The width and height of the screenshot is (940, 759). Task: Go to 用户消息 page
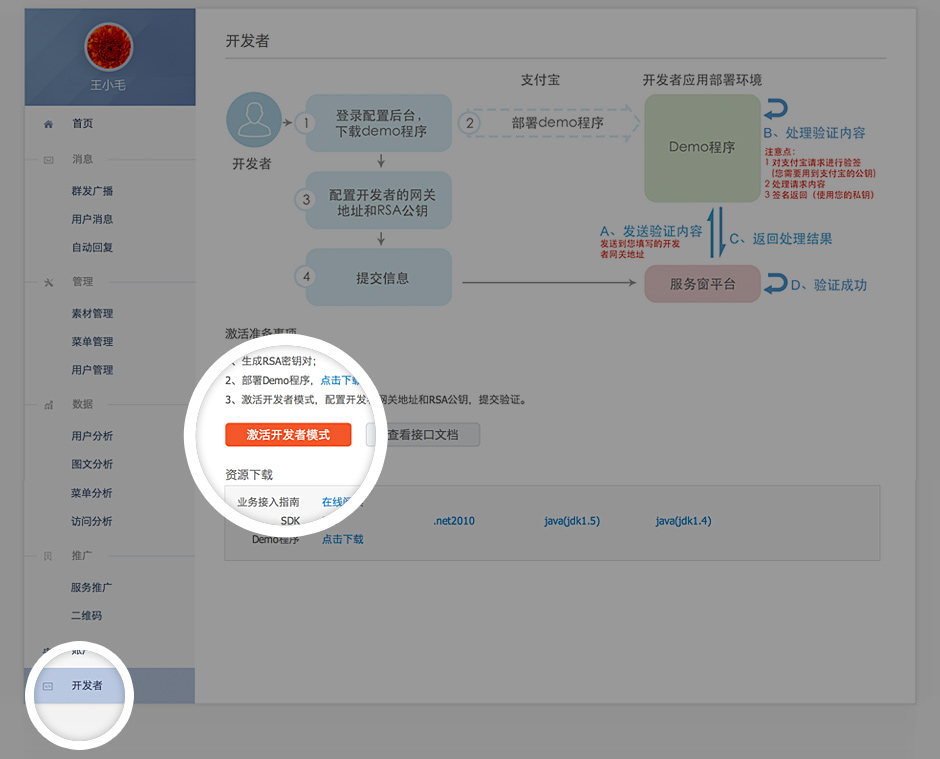(92, 219)
